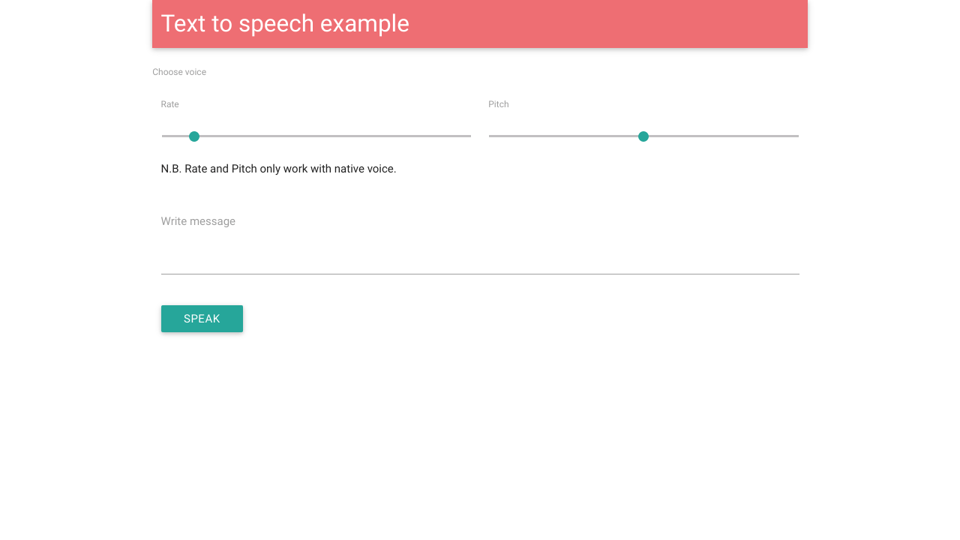Click the N.B. native voice note text

click(x=278, y=169)
